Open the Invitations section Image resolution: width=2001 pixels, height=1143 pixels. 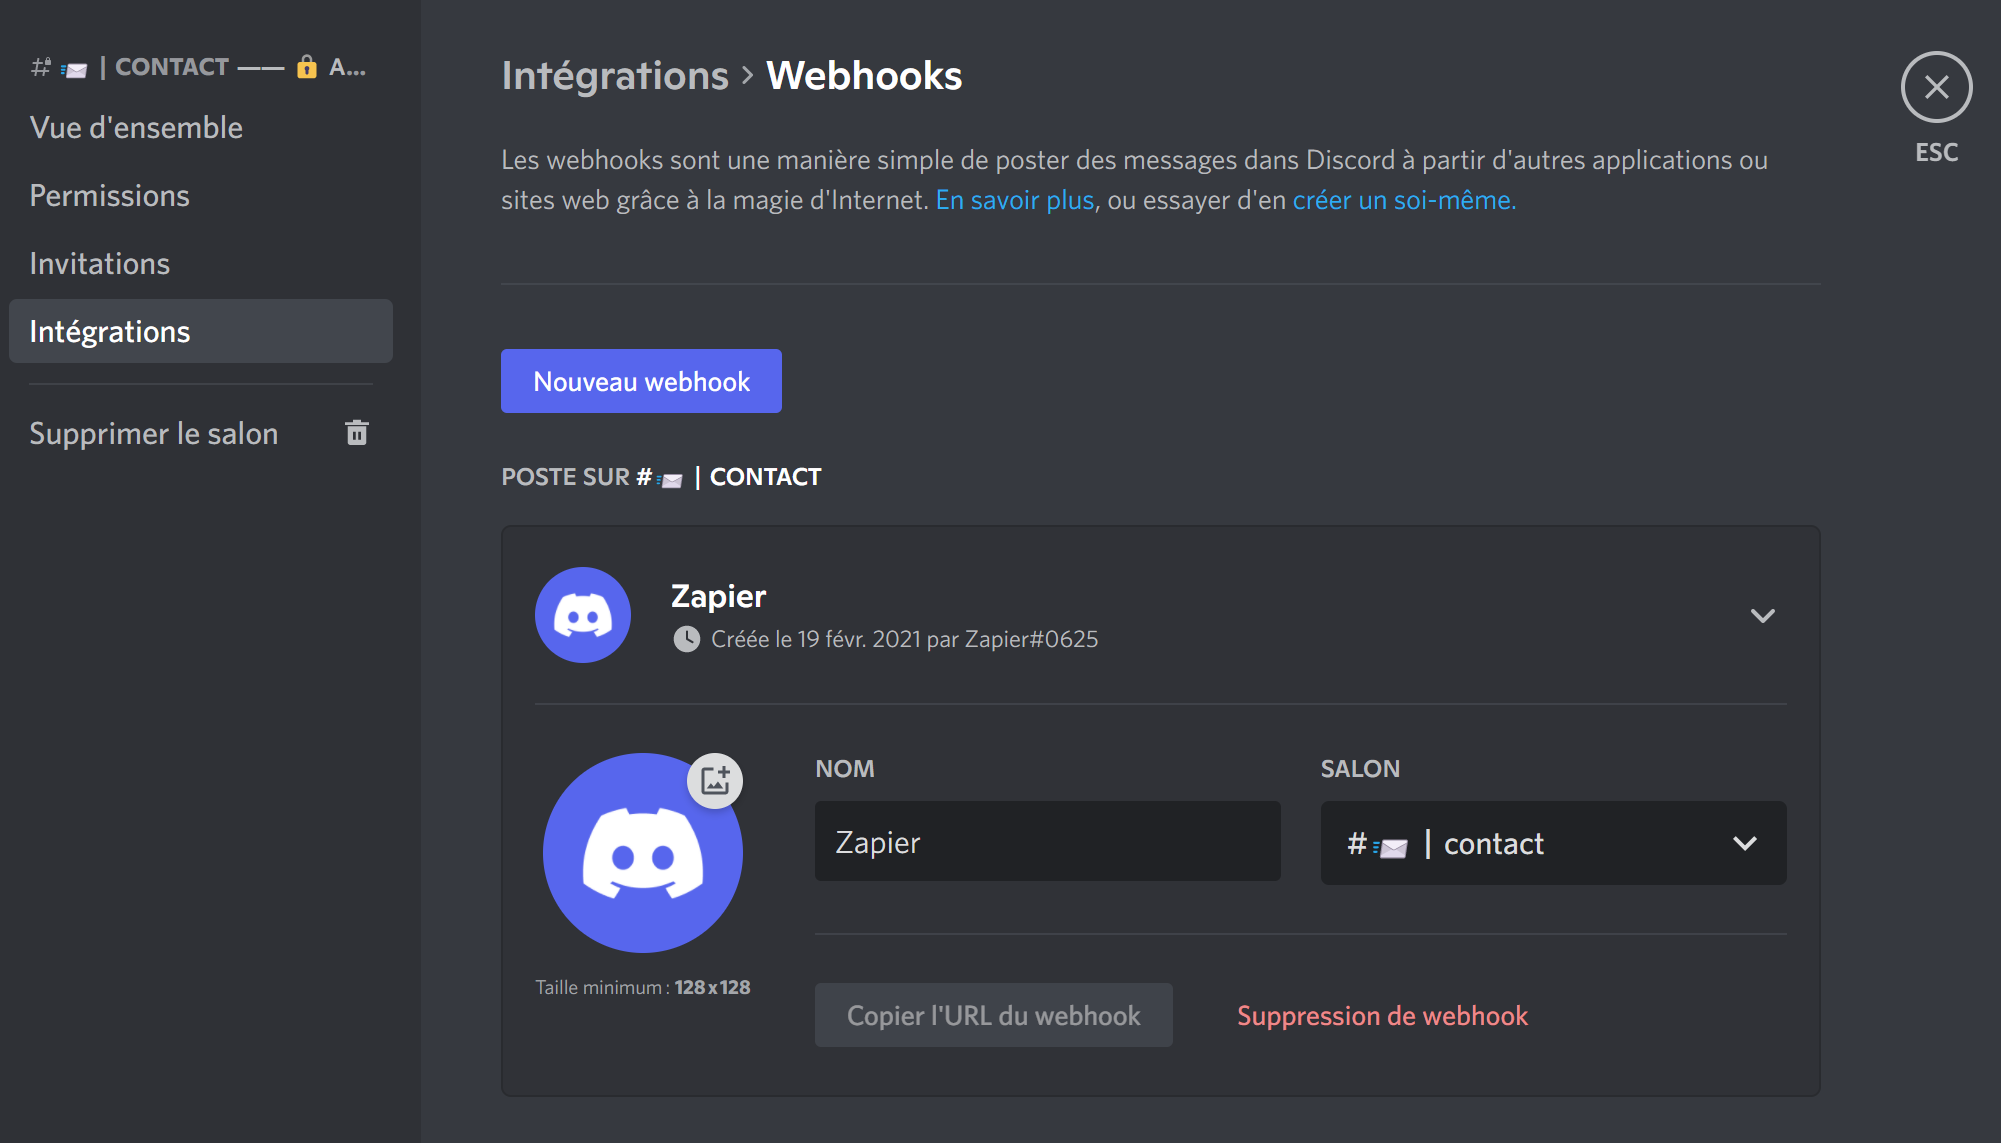(100, 263)
